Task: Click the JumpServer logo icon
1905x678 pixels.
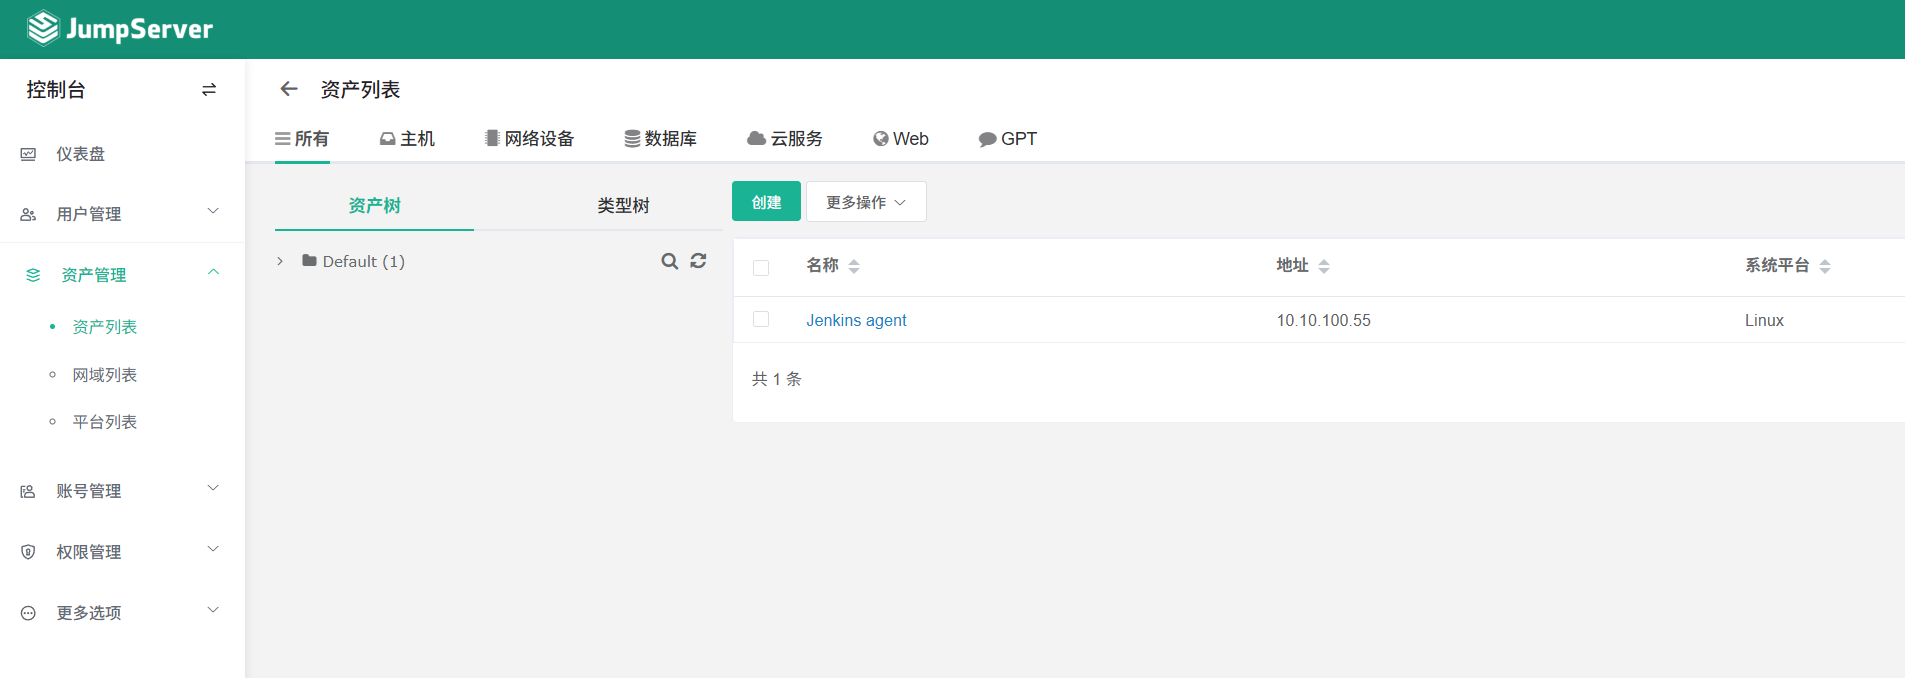Action: tap(42, 29)
